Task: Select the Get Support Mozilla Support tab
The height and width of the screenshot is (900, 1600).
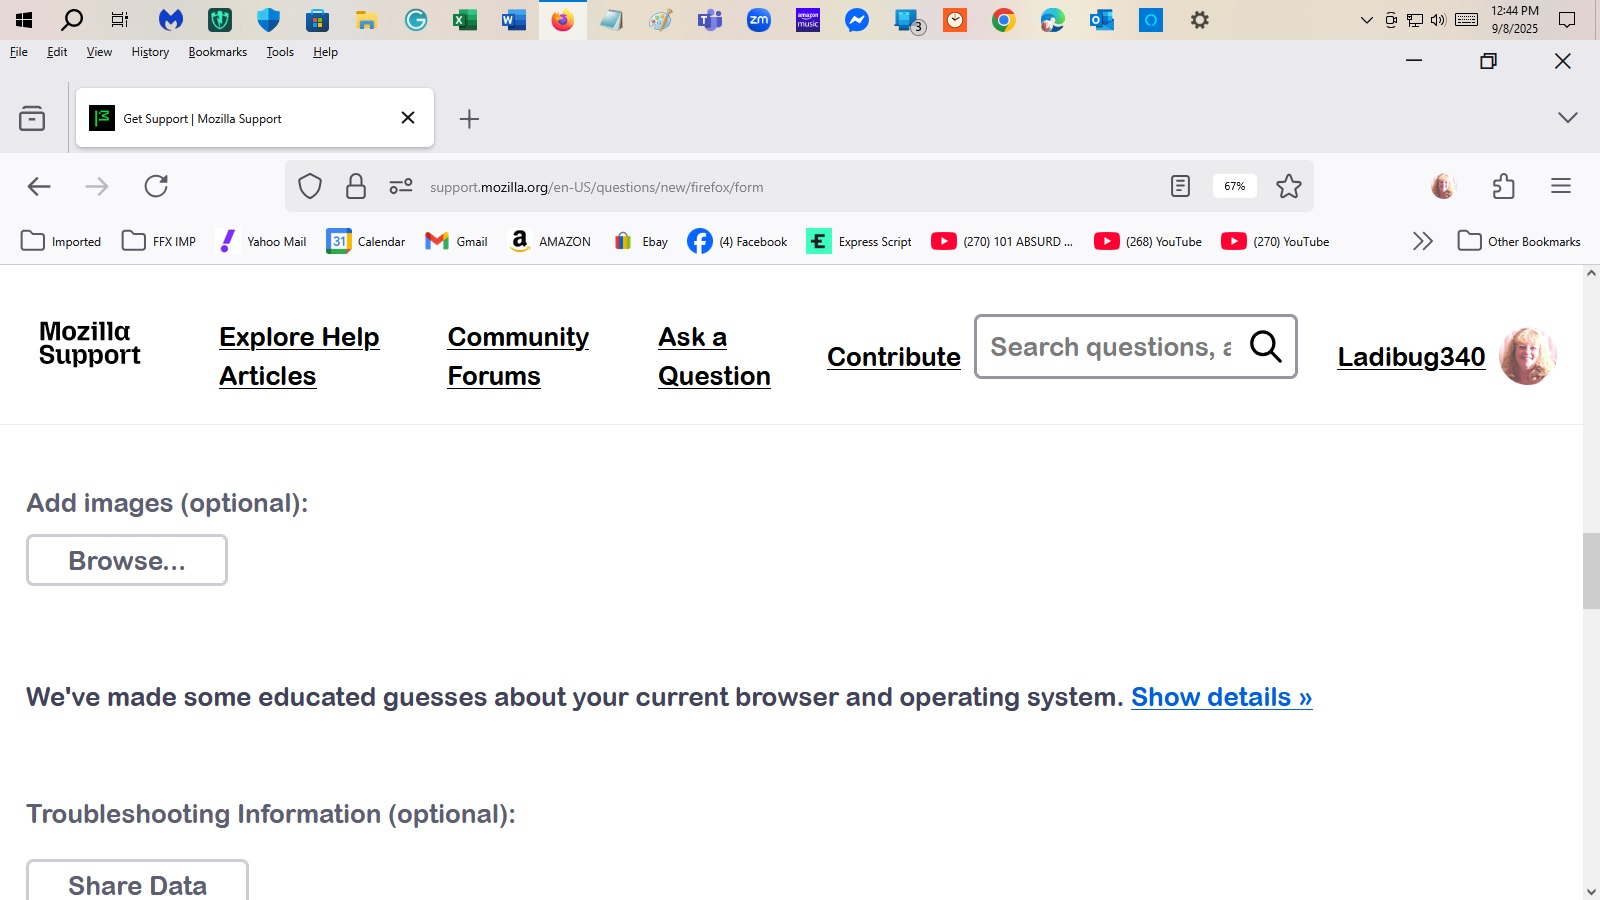Action: (x=255, y=118)
